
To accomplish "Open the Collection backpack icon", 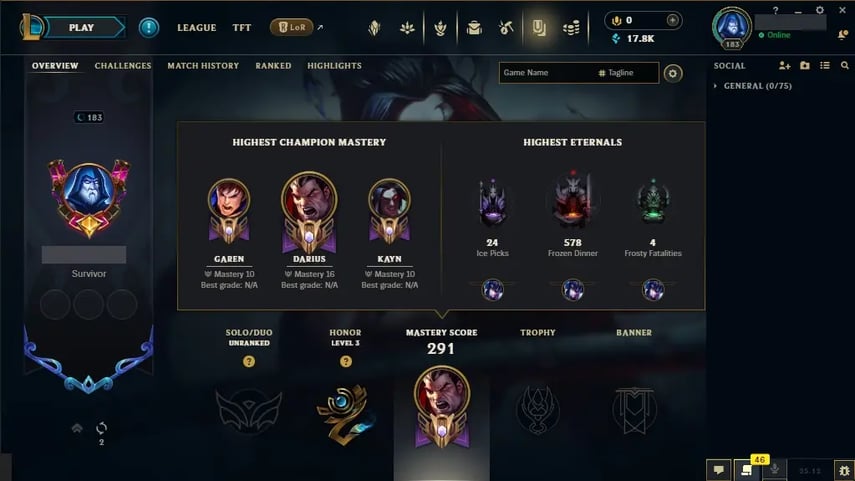I will 474,27.
